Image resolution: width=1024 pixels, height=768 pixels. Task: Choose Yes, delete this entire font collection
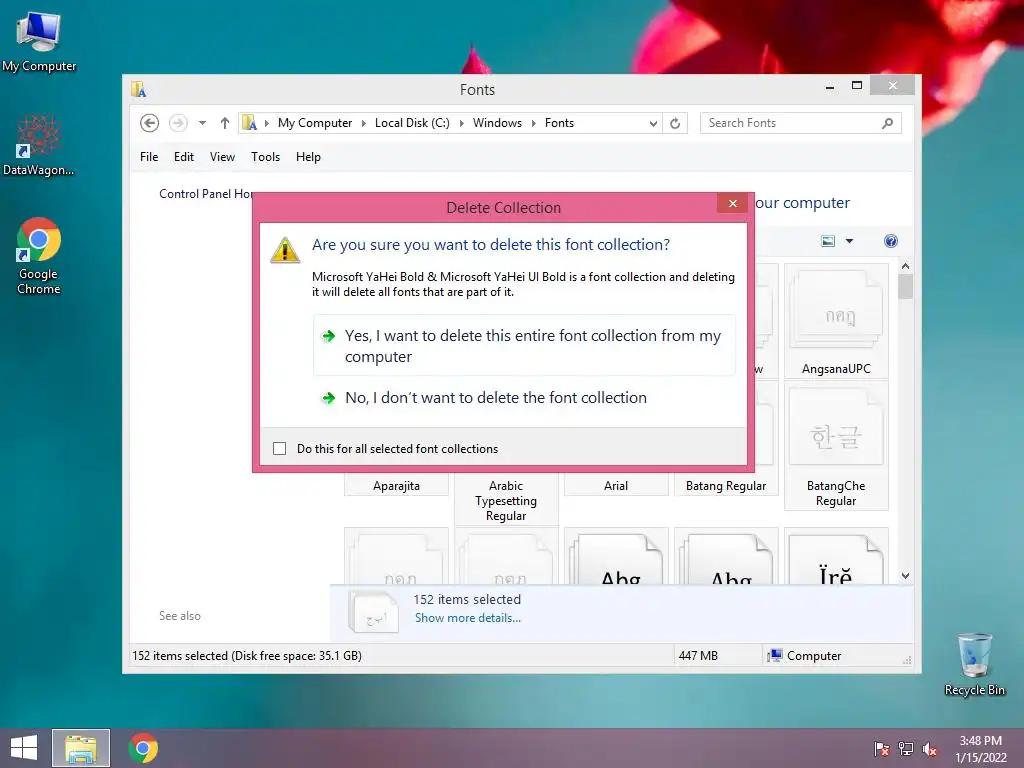tap(524, 345)
